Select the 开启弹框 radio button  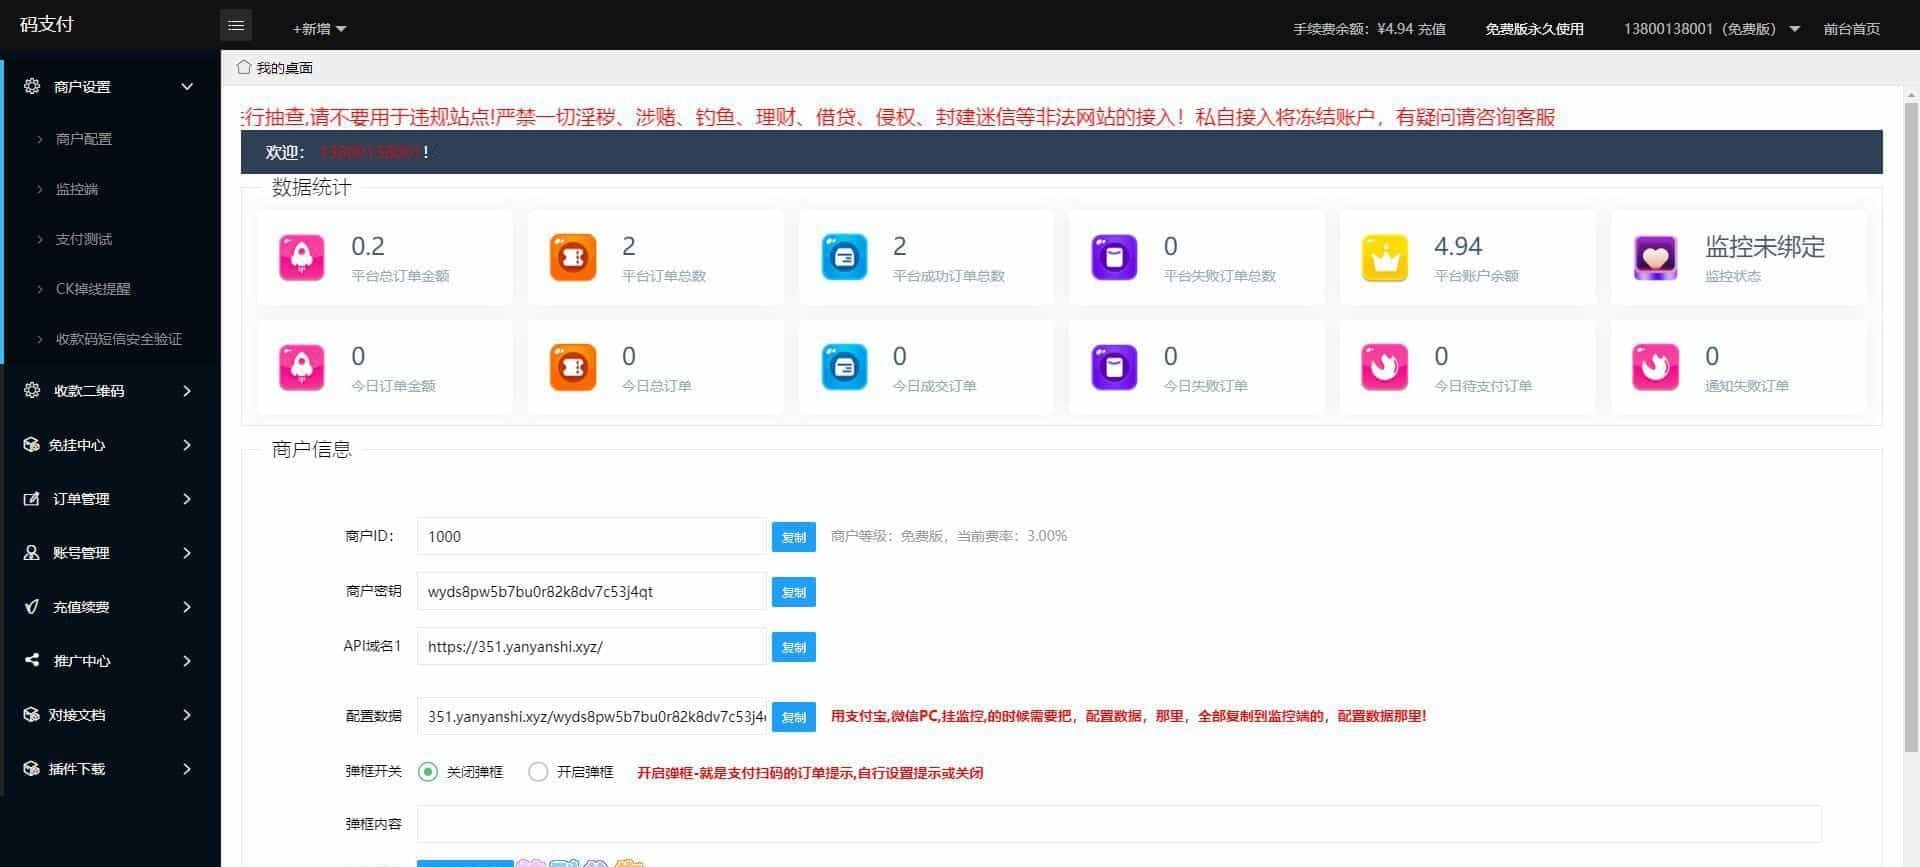pos(538,772)
